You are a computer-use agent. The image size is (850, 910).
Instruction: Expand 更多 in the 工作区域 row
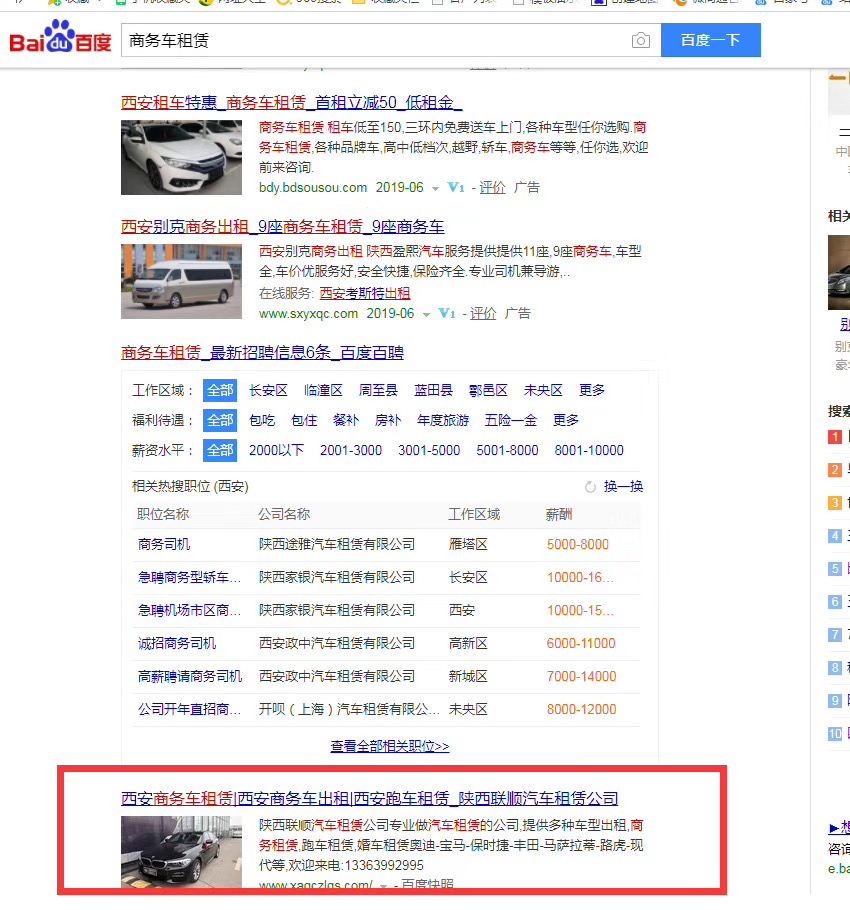coord(592,390)
